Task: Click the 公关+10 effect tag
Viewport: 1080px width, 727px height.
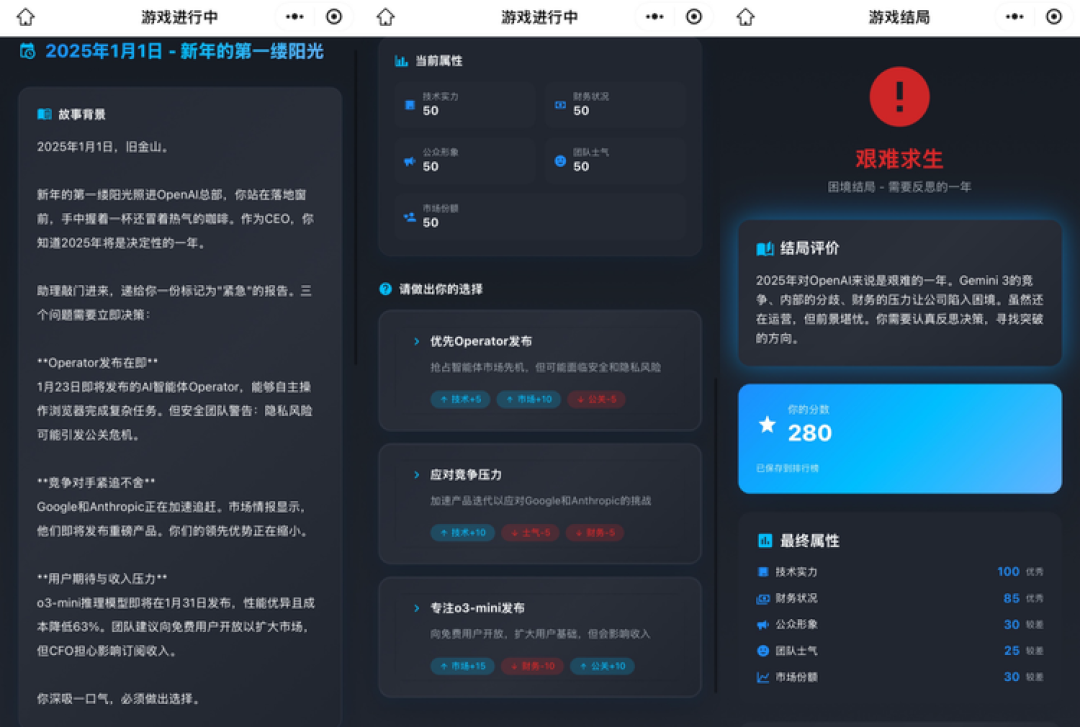Action: (602, 666)
